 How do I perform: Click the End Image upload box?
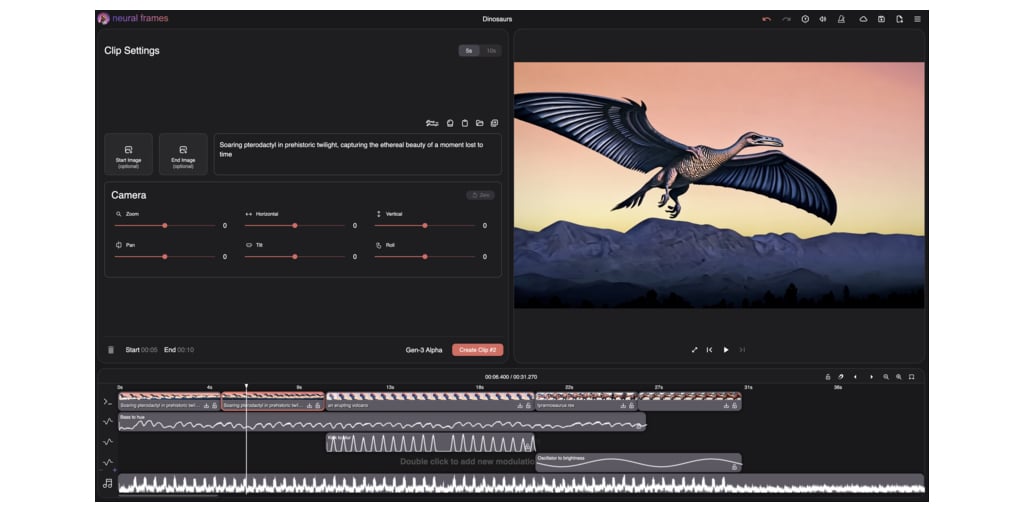point(183,154)
